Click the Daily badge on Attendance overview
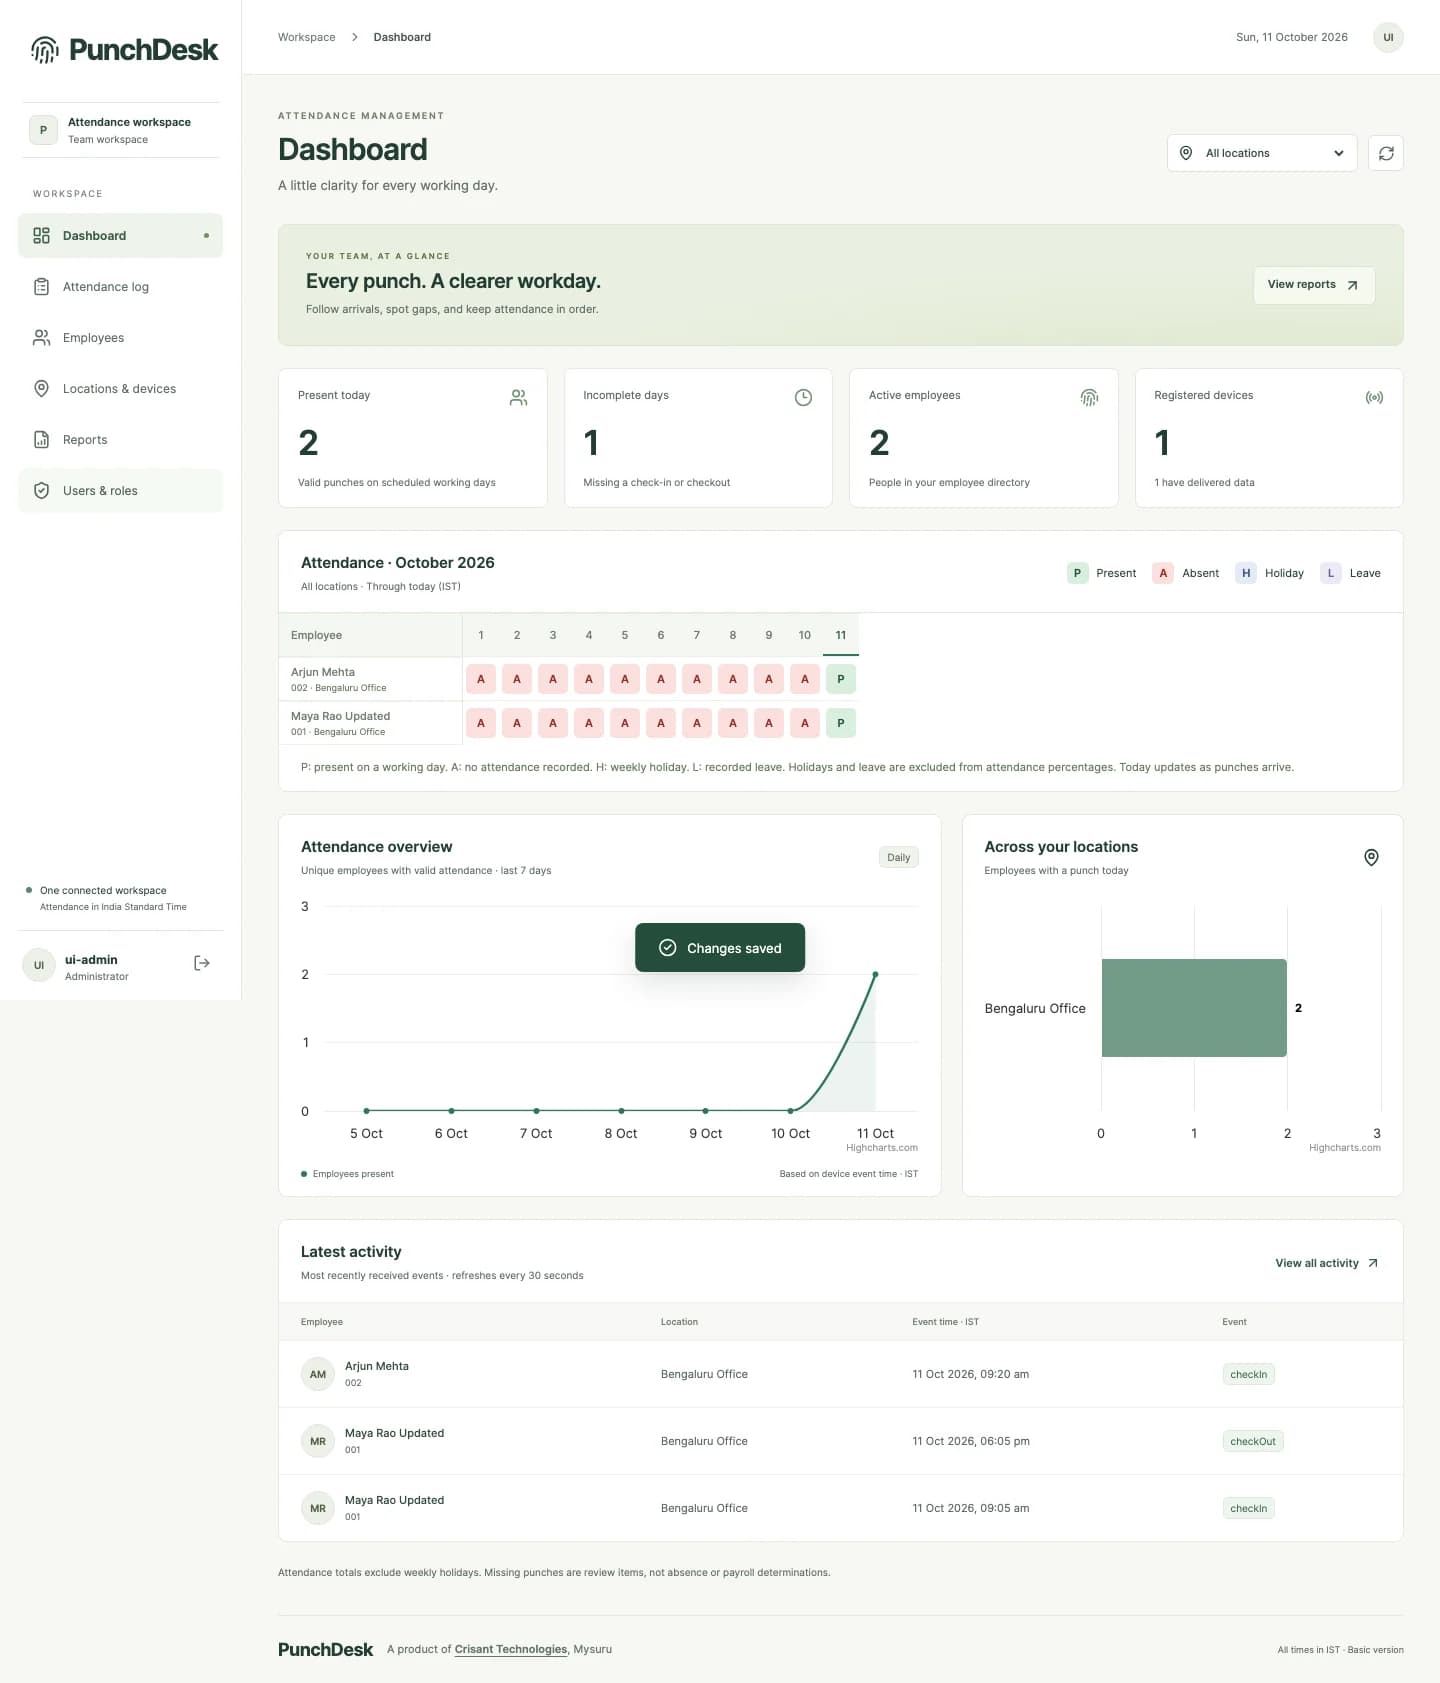The image size is (1440, 1683). pos(899,857)
